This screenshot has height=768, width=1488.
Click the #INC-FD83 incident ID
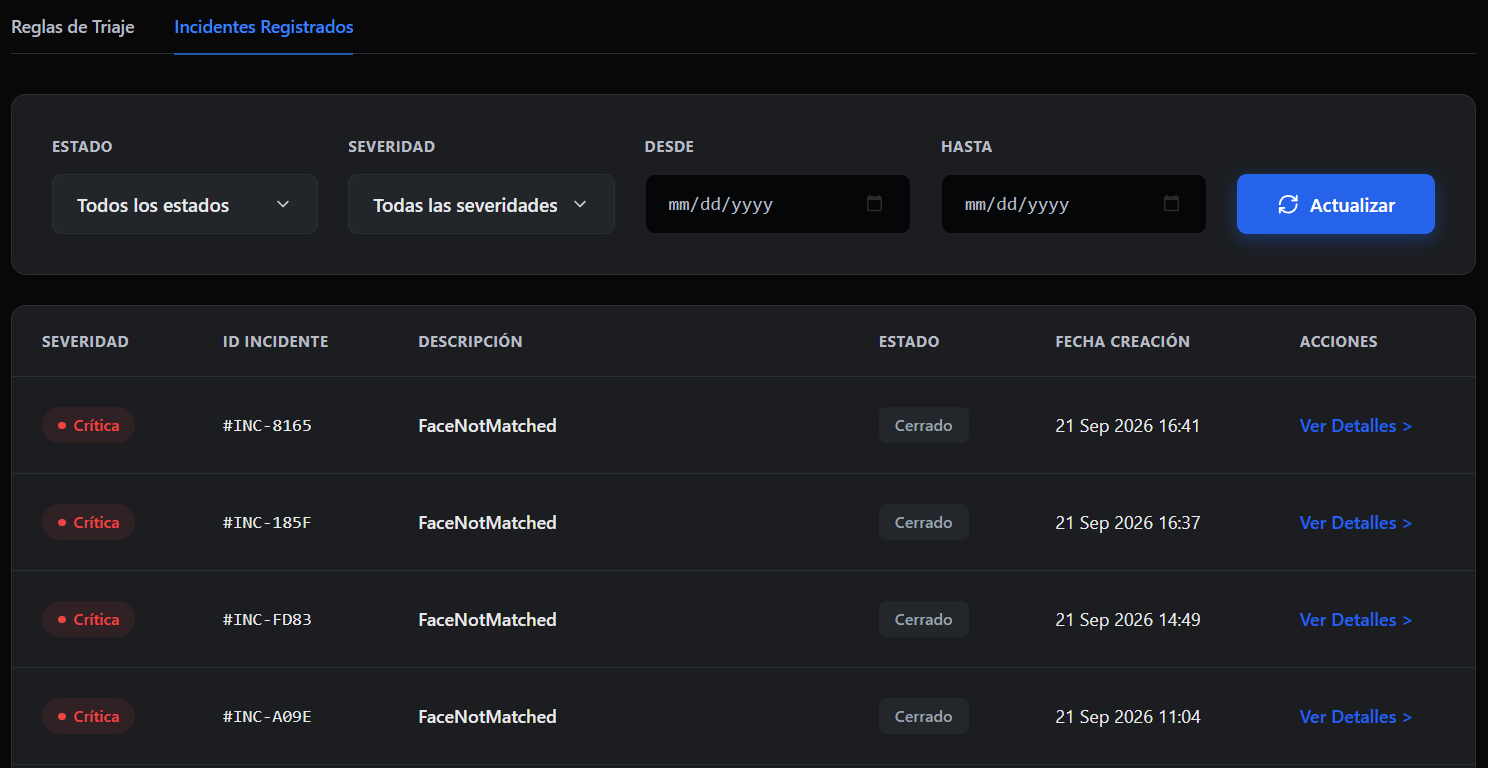click(x=267, y=620)
